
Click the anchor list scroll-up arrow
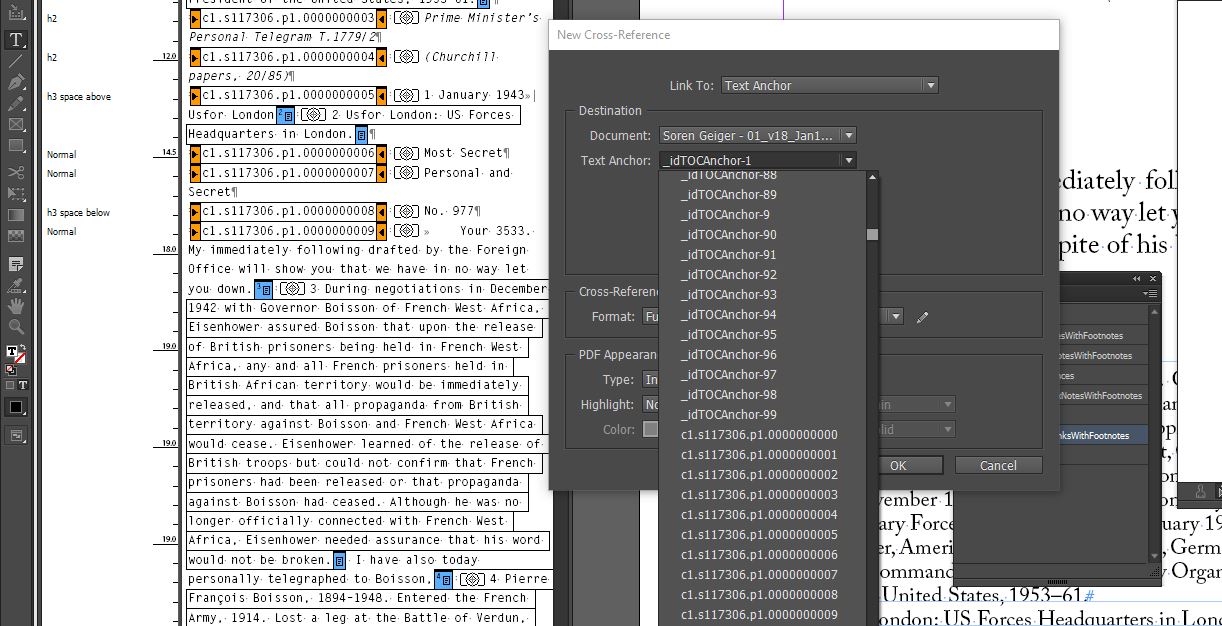872,178
